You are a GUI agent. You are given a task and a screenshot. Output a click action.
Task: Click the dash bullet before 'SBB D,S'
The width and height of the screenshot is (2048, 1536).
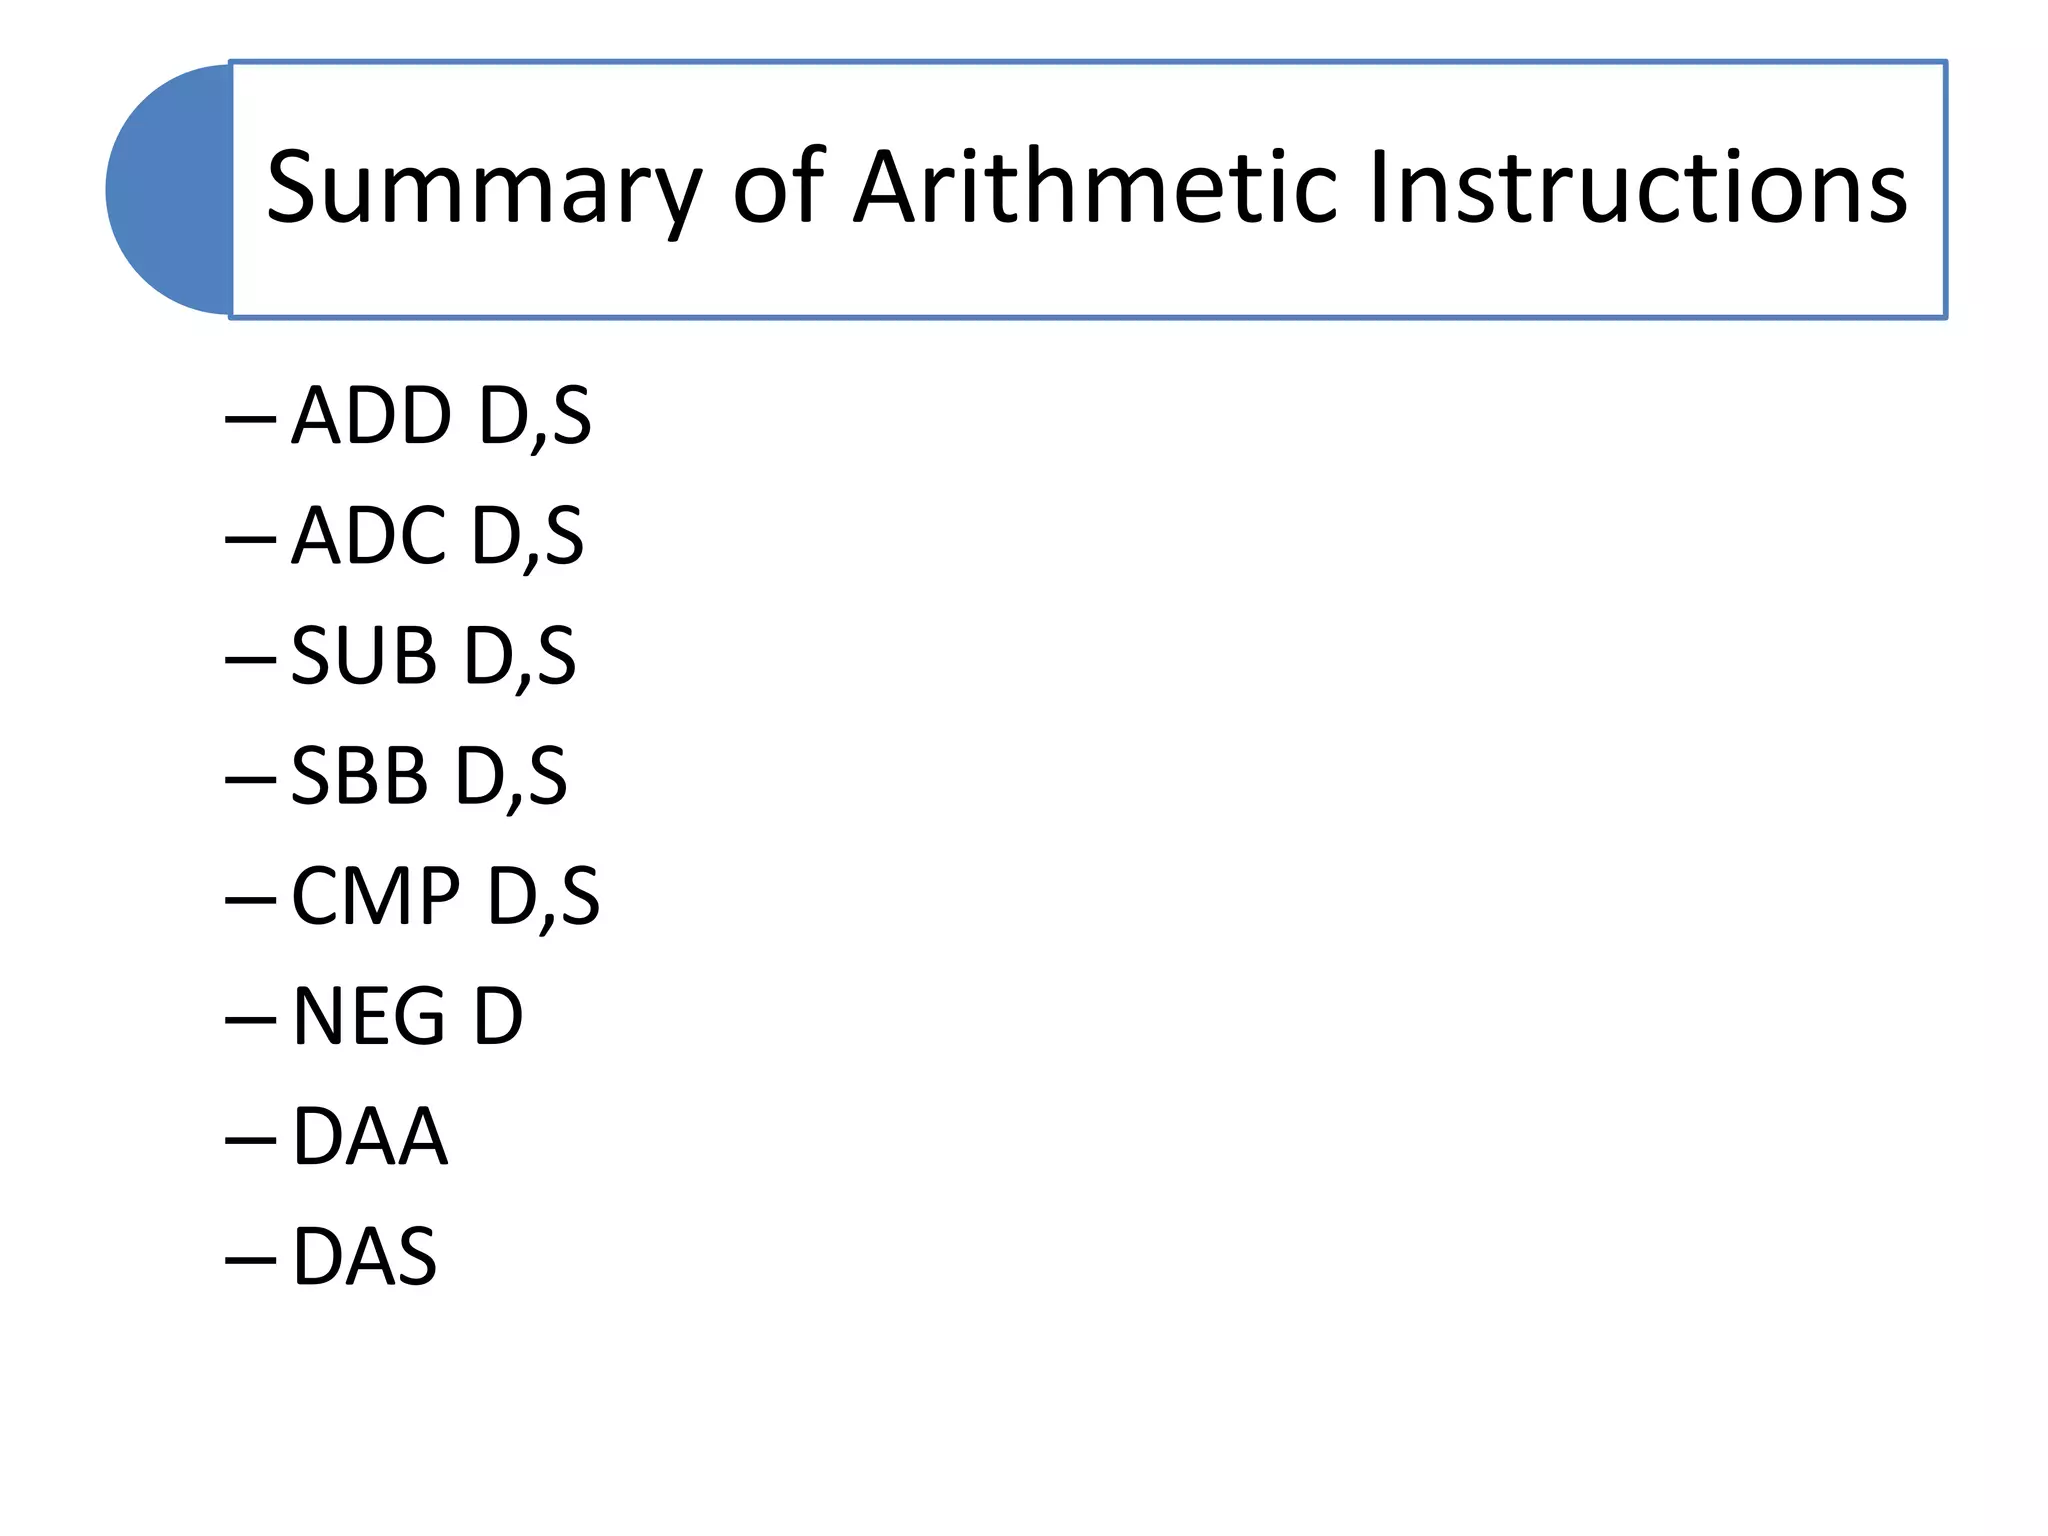click(x=251, y=781)
